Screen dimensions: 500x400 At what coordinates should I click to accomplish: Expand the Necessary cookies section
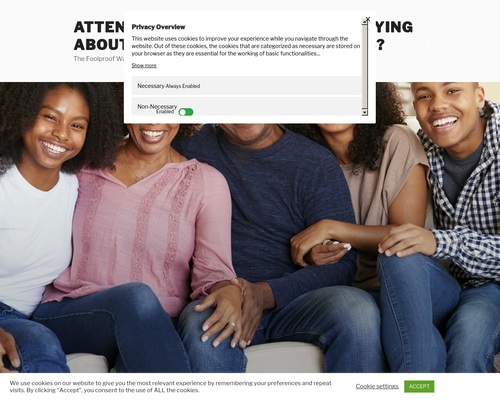[247, 86]
